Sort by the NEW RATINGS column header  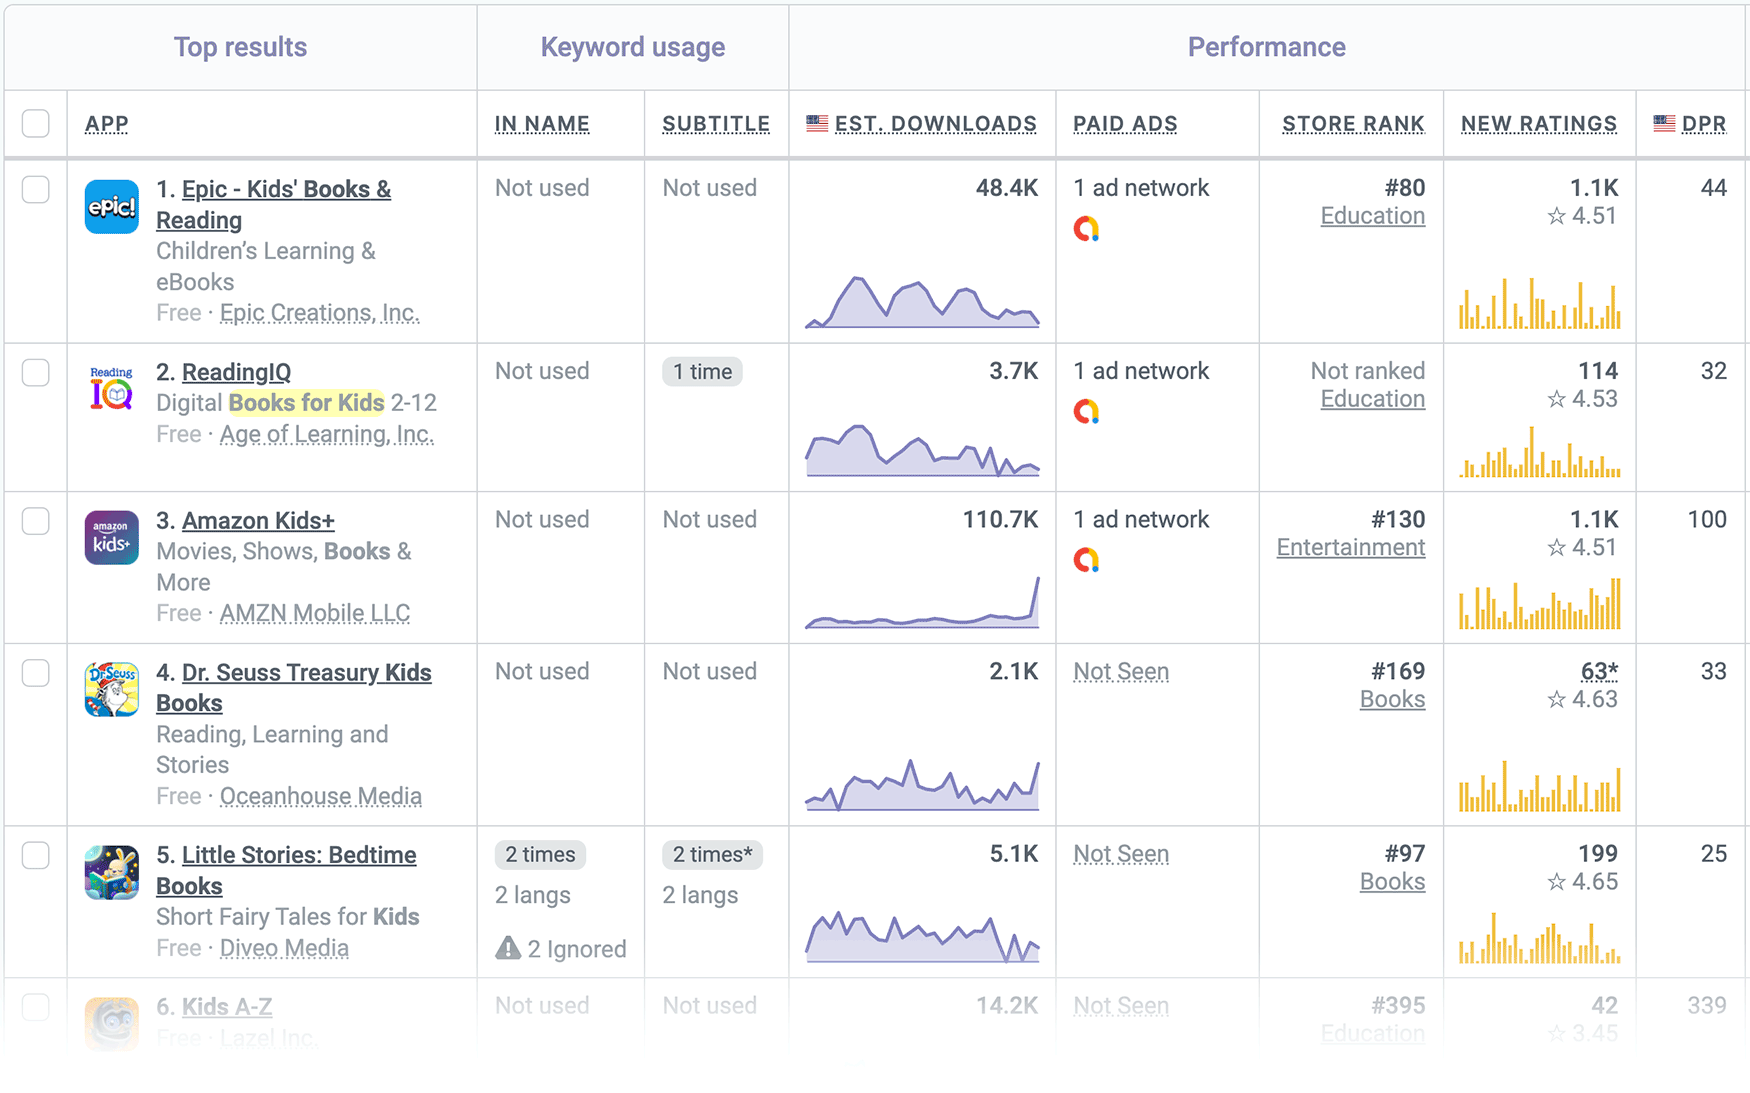(1539, 124)
